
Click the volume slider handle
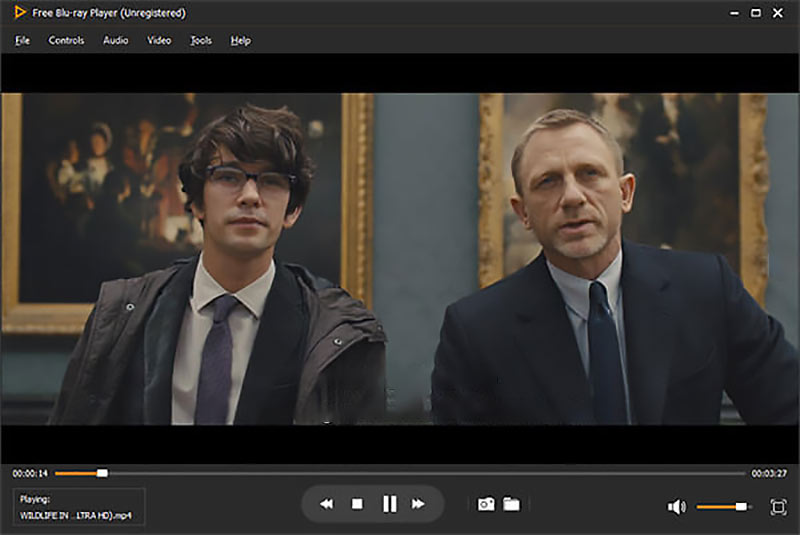click(x=741, y=507)
